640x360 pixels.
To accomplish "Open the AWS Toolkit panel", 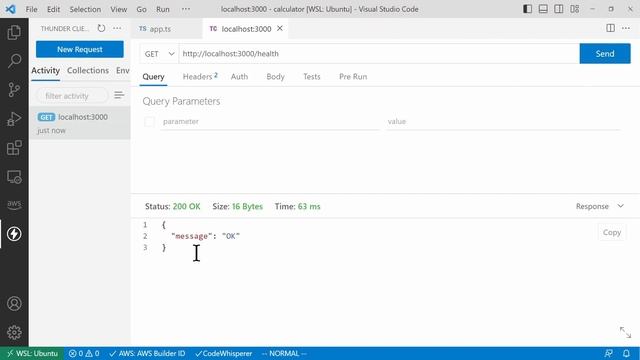I will point(14,204).
